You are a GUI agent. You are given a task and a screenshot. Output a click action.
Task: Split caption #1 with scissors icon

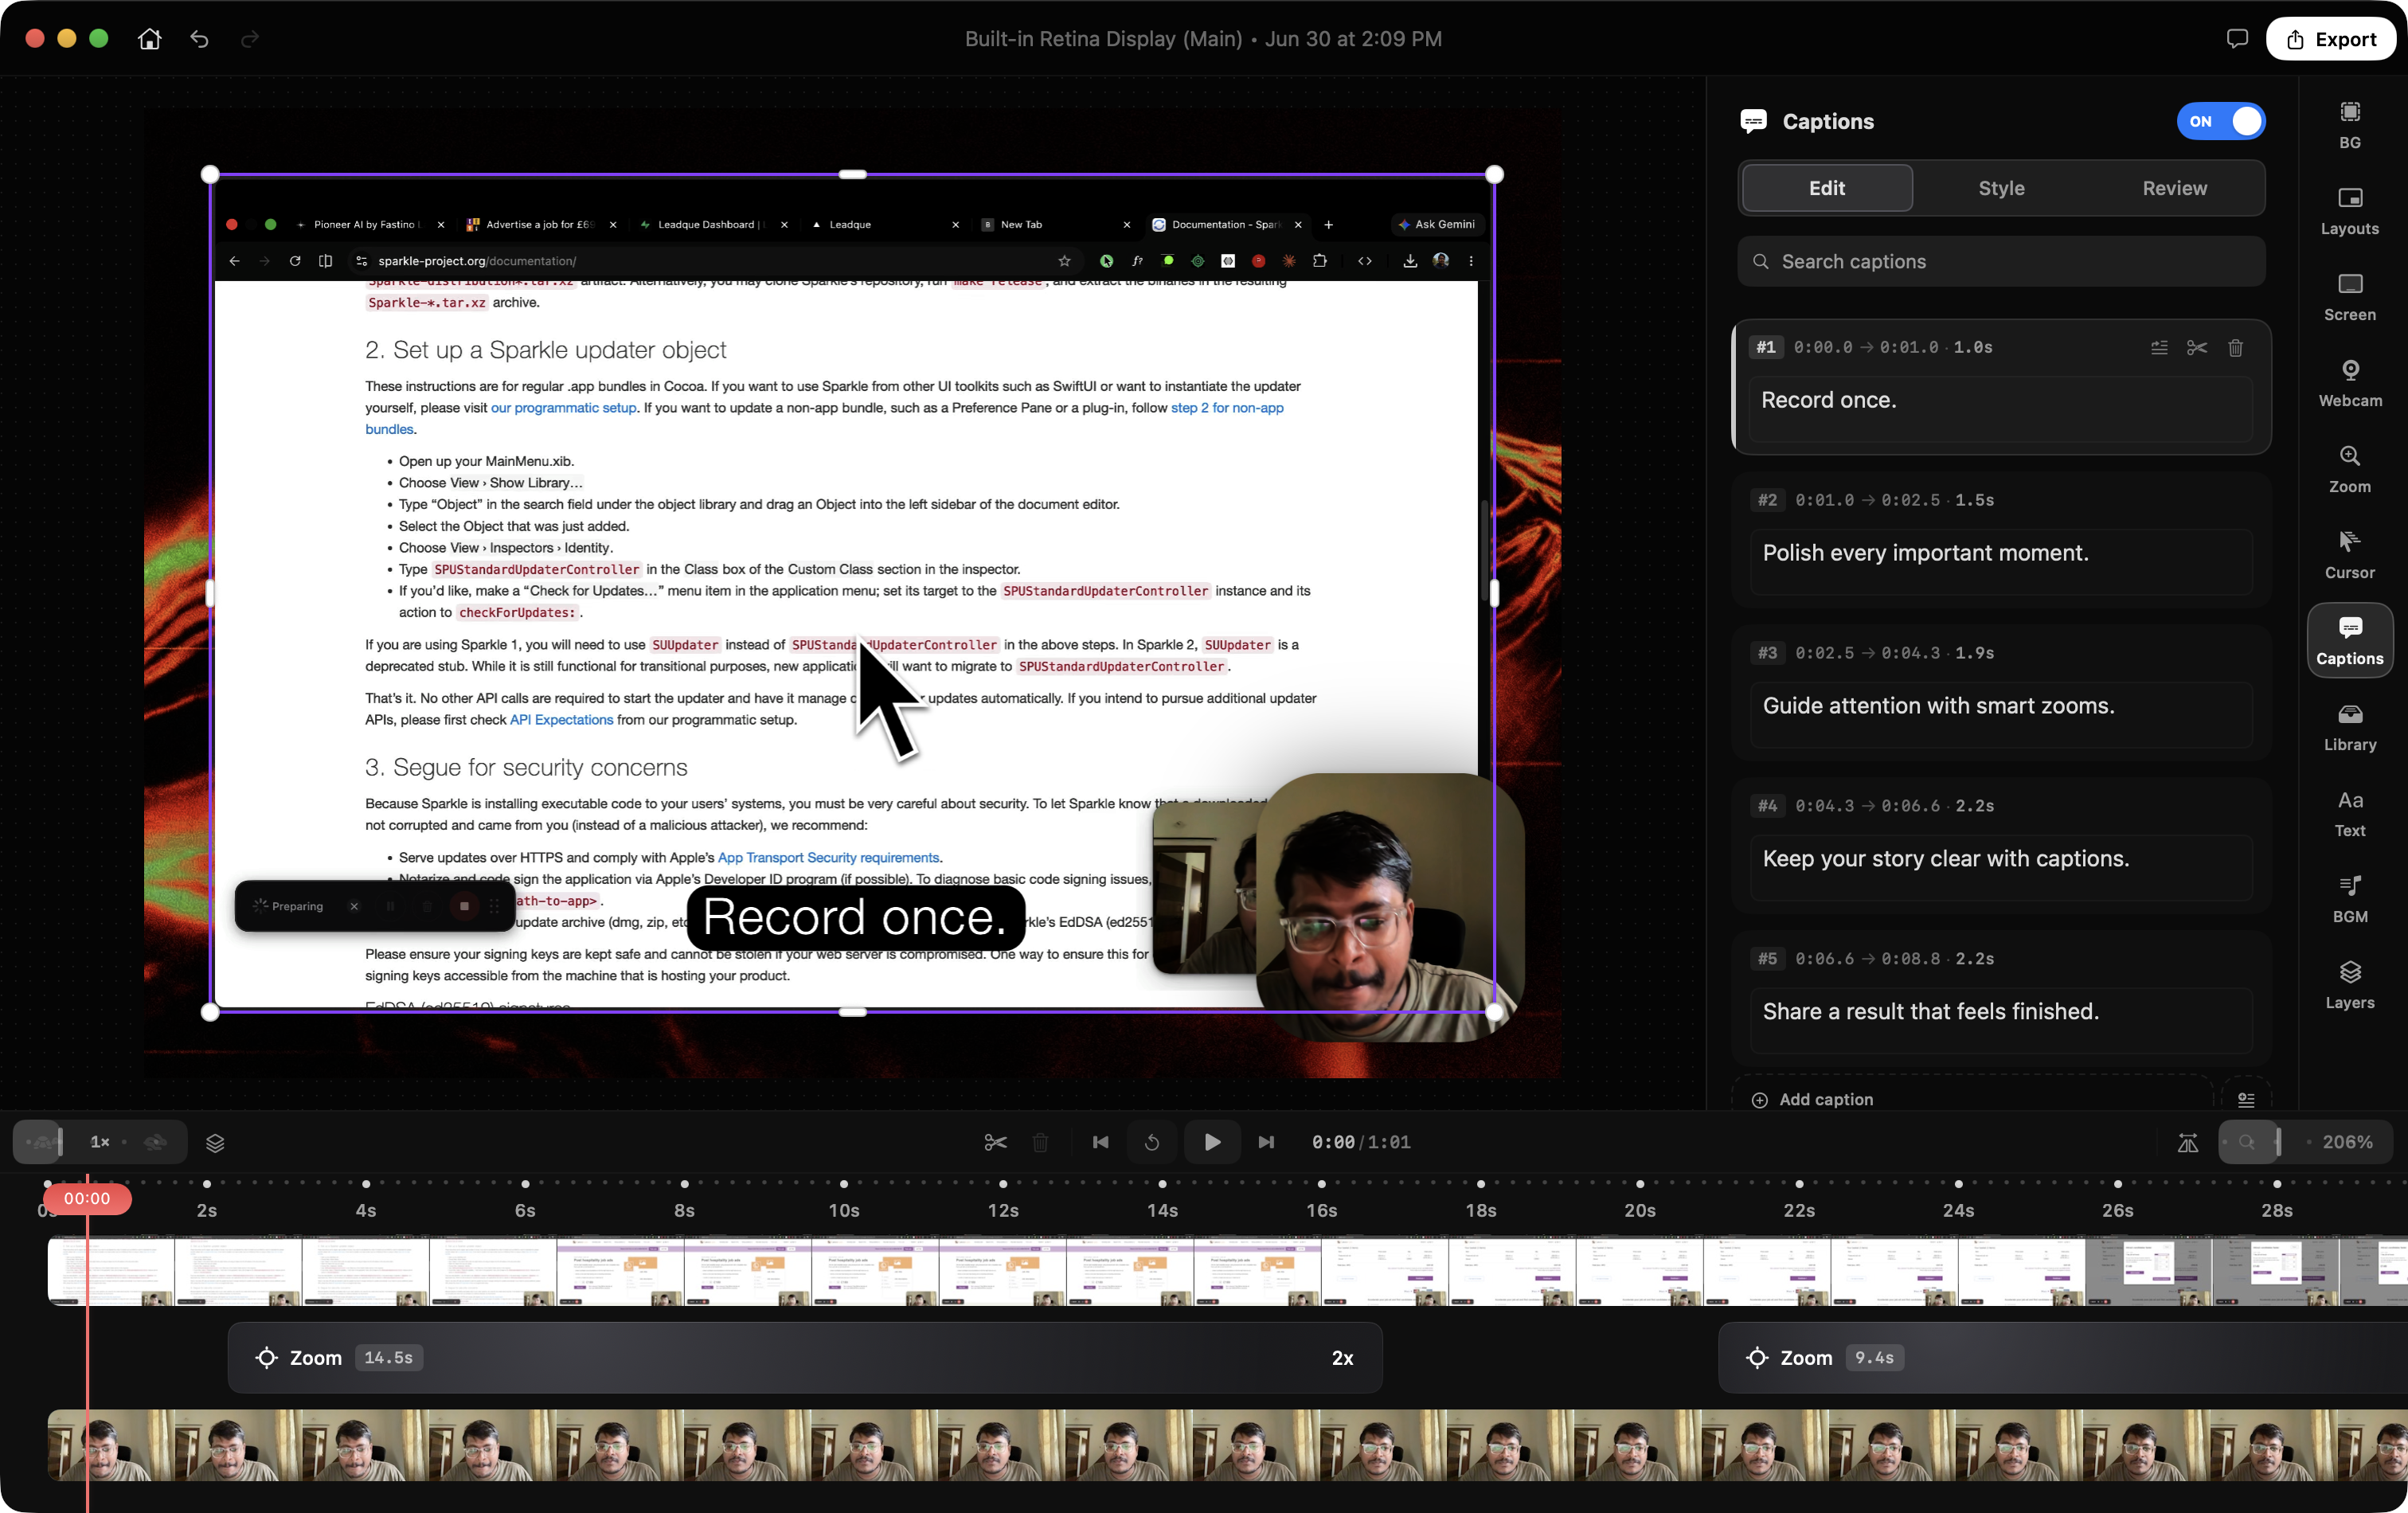(2197, 347)
